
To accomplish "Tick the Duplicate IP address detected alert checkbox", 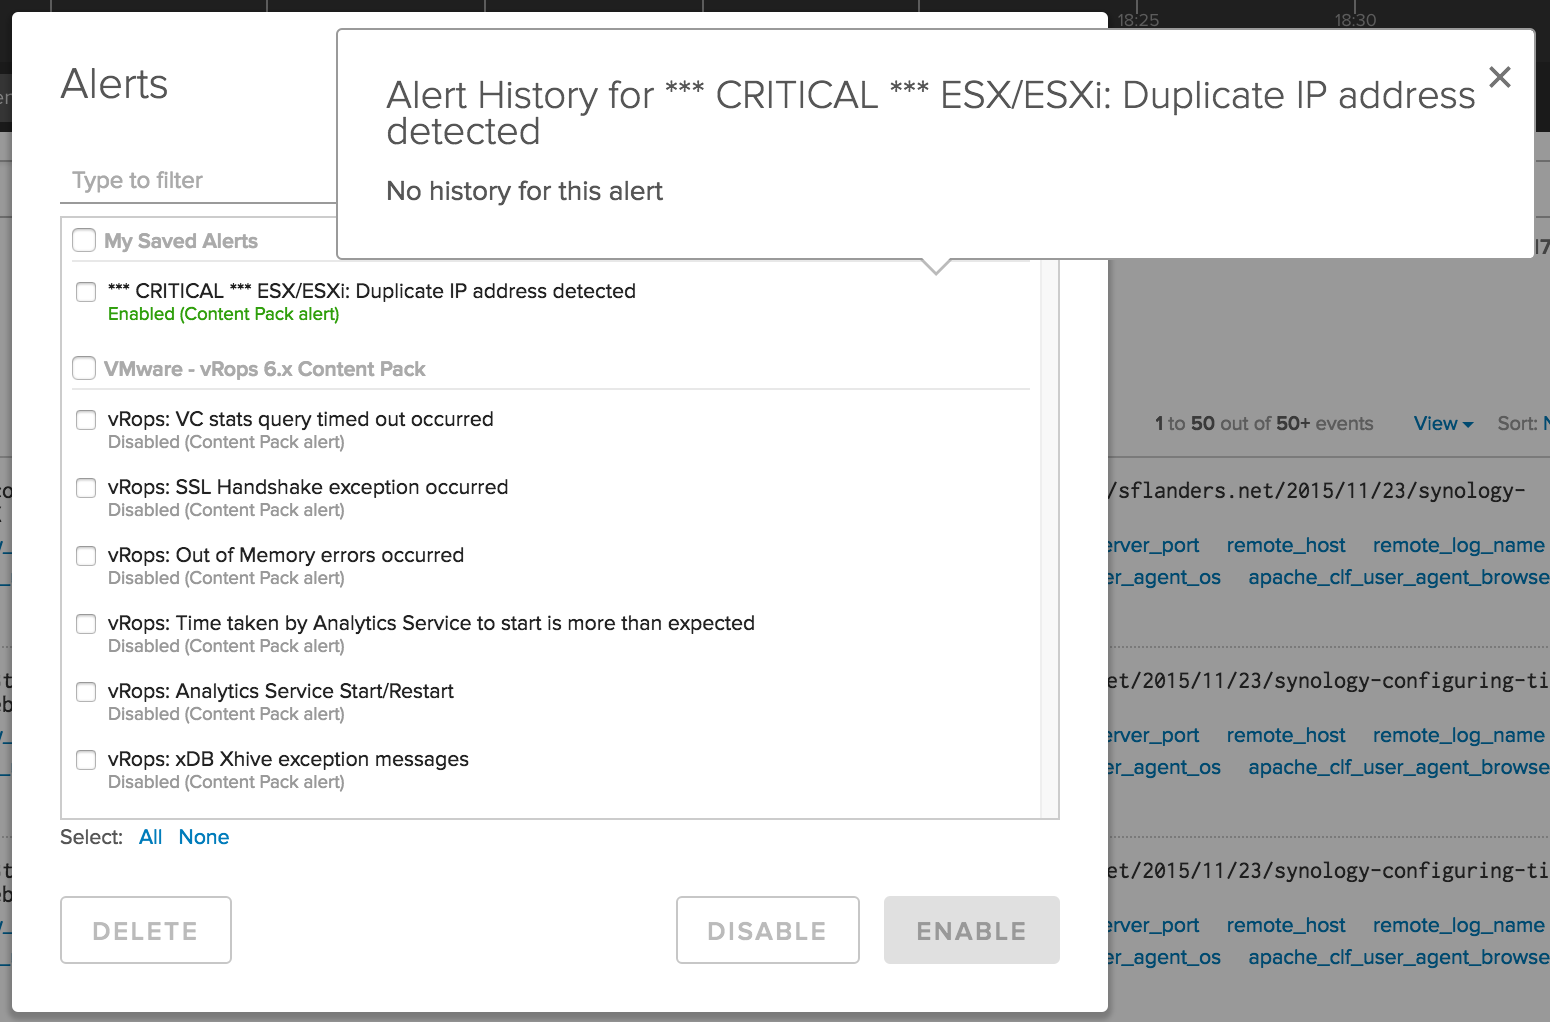I will tap(86, 291).
